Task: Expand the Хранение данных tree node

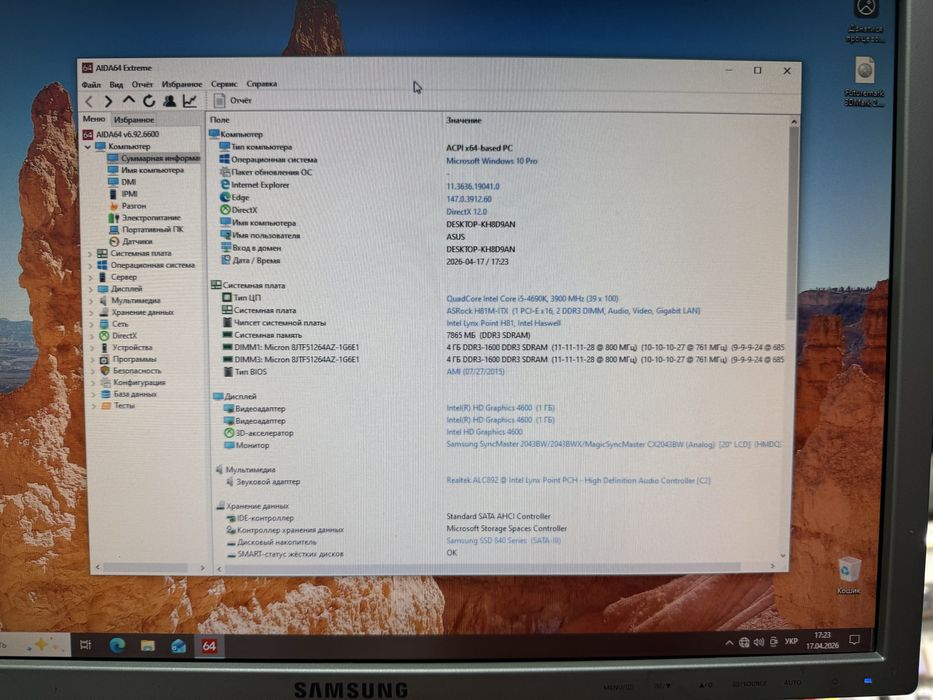Action: [x=92, y=312]
